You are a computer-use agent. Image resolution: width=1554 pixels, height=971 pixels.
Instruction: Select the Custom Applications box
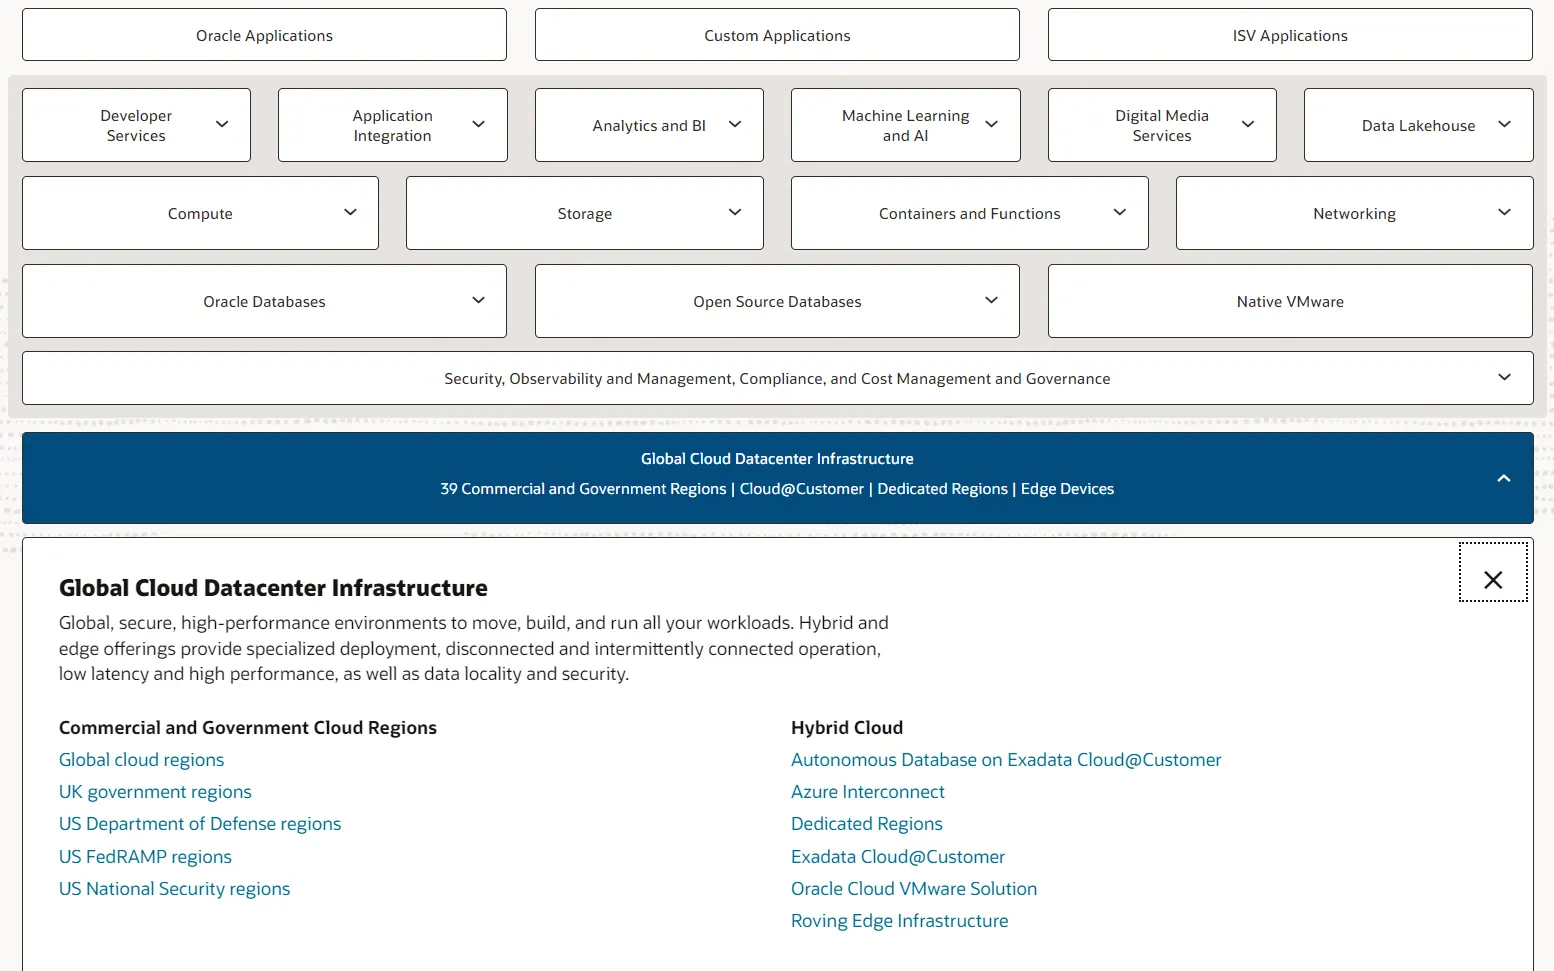(777, 35)
